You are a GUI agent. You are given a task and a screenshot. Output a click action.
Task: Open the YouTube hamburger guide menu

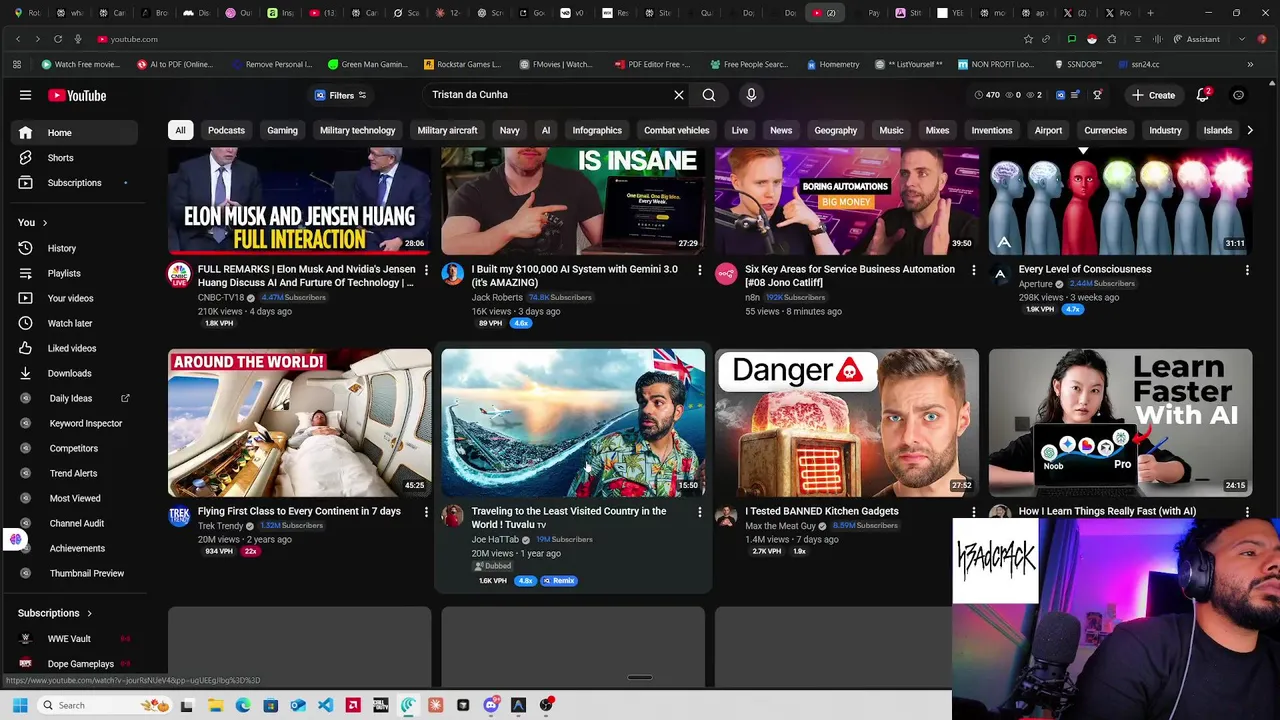25,95
